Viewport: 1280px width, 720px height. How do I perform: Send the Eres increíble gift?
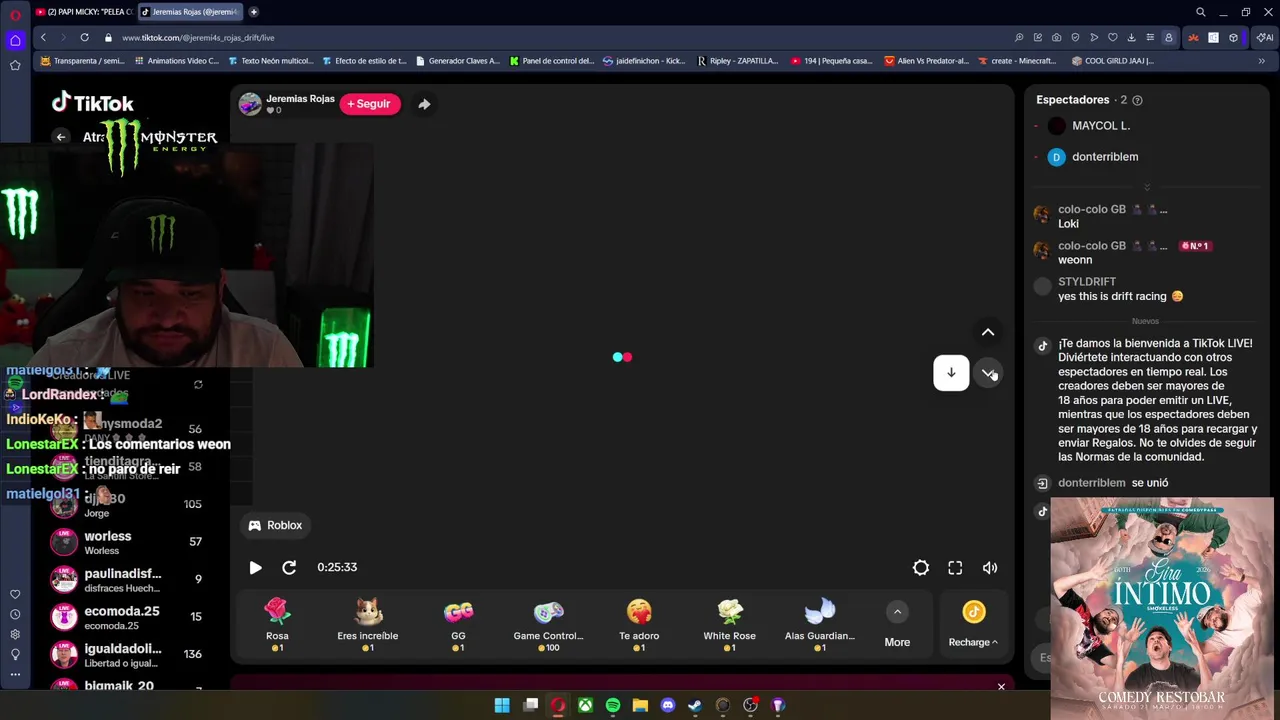(368, 625)
